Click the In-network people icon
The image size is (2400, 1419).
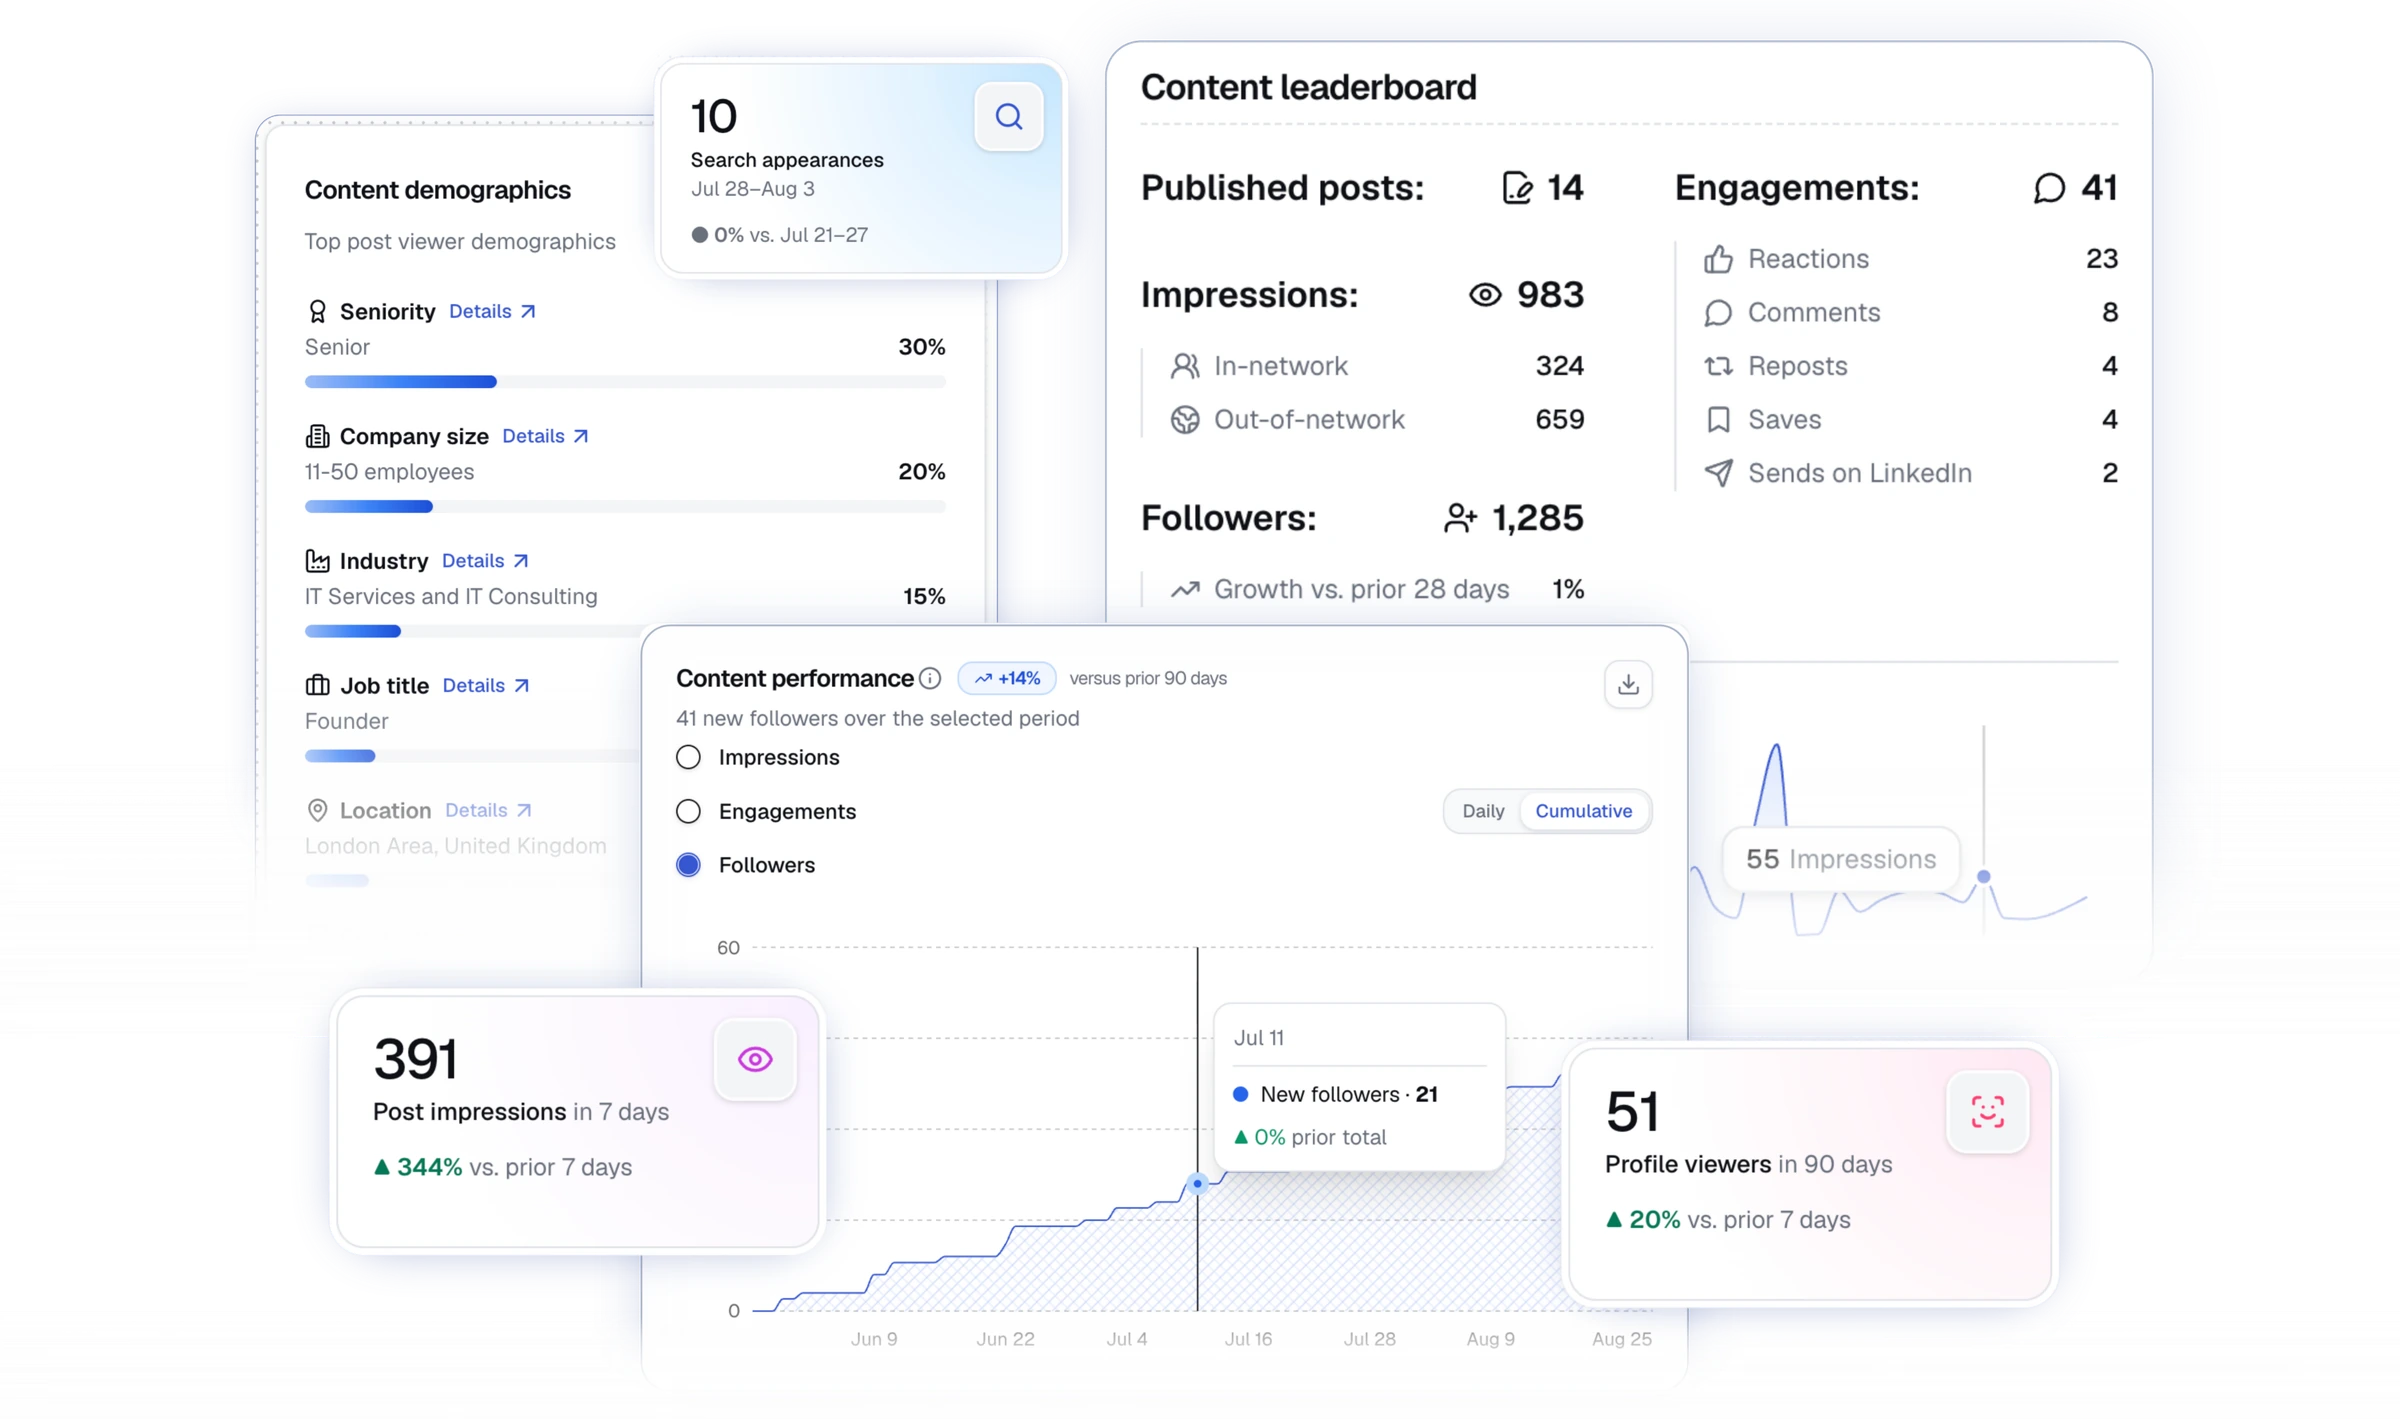coord(1185,366)
